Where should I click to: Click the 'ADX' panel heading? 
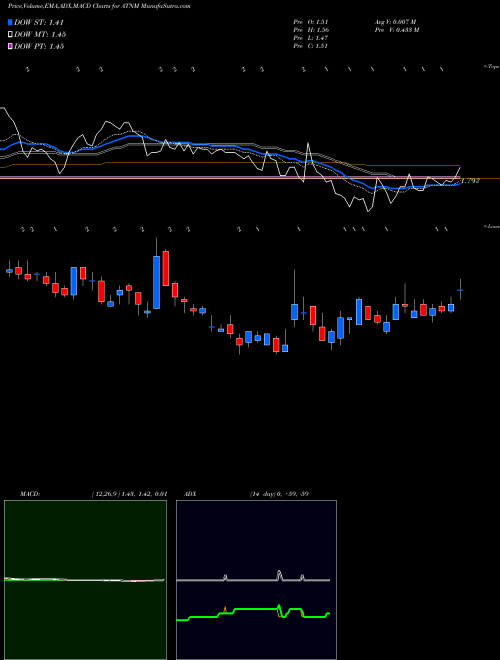coord(191,494)
